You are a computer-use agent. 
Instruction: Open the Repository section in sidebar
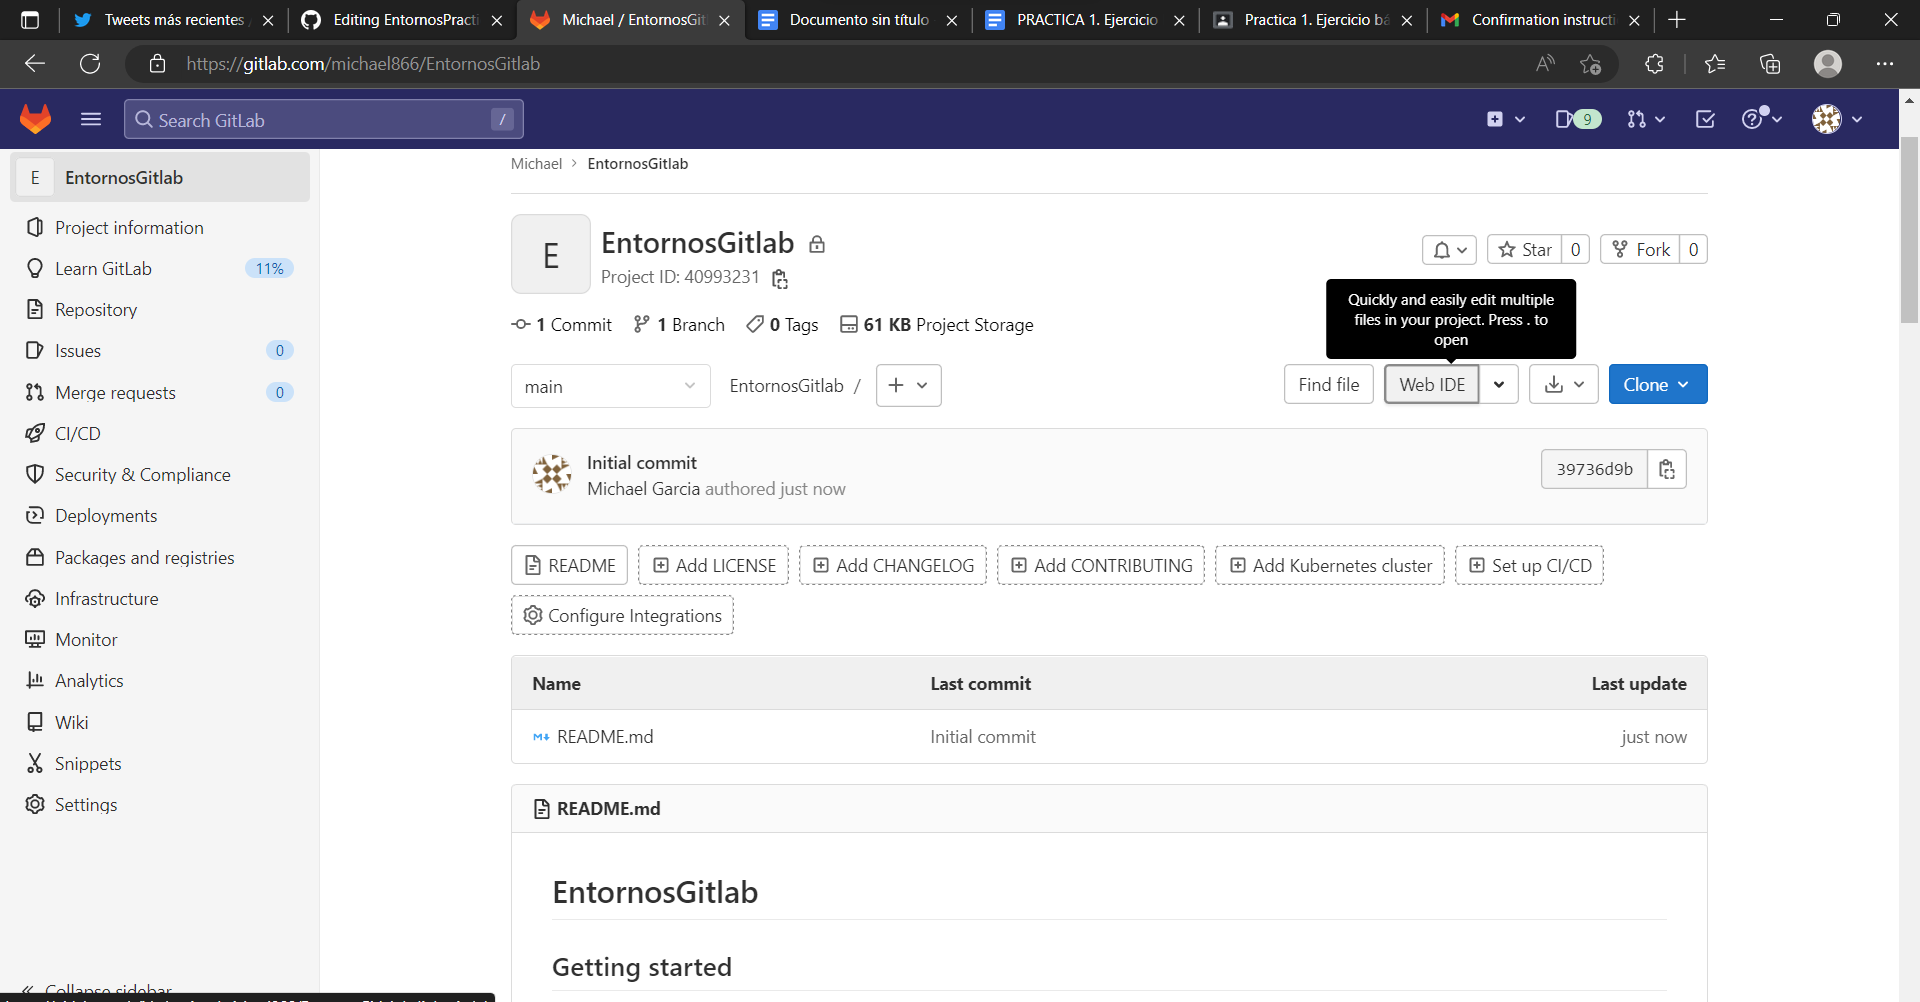(96, 309)
